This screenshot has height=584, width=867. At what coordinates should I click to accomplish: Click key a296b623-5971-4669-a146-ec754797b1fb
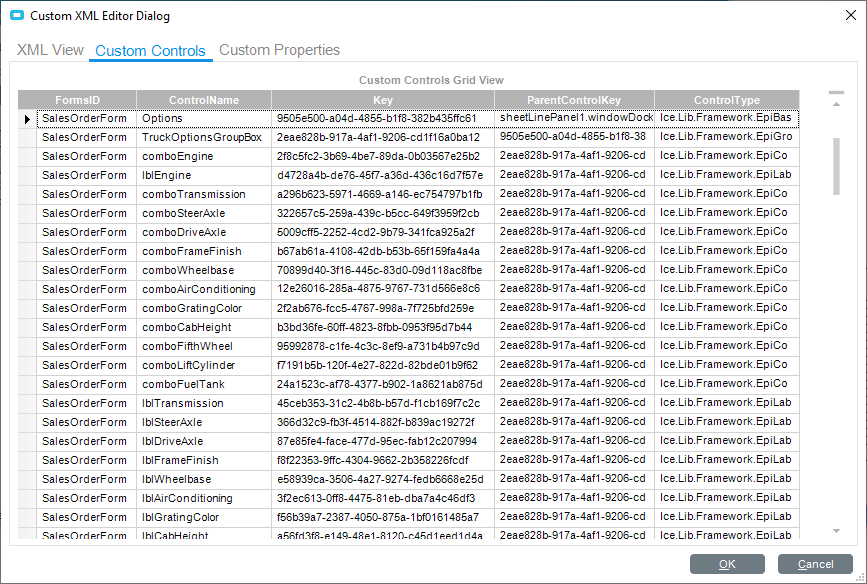(383, 194)
